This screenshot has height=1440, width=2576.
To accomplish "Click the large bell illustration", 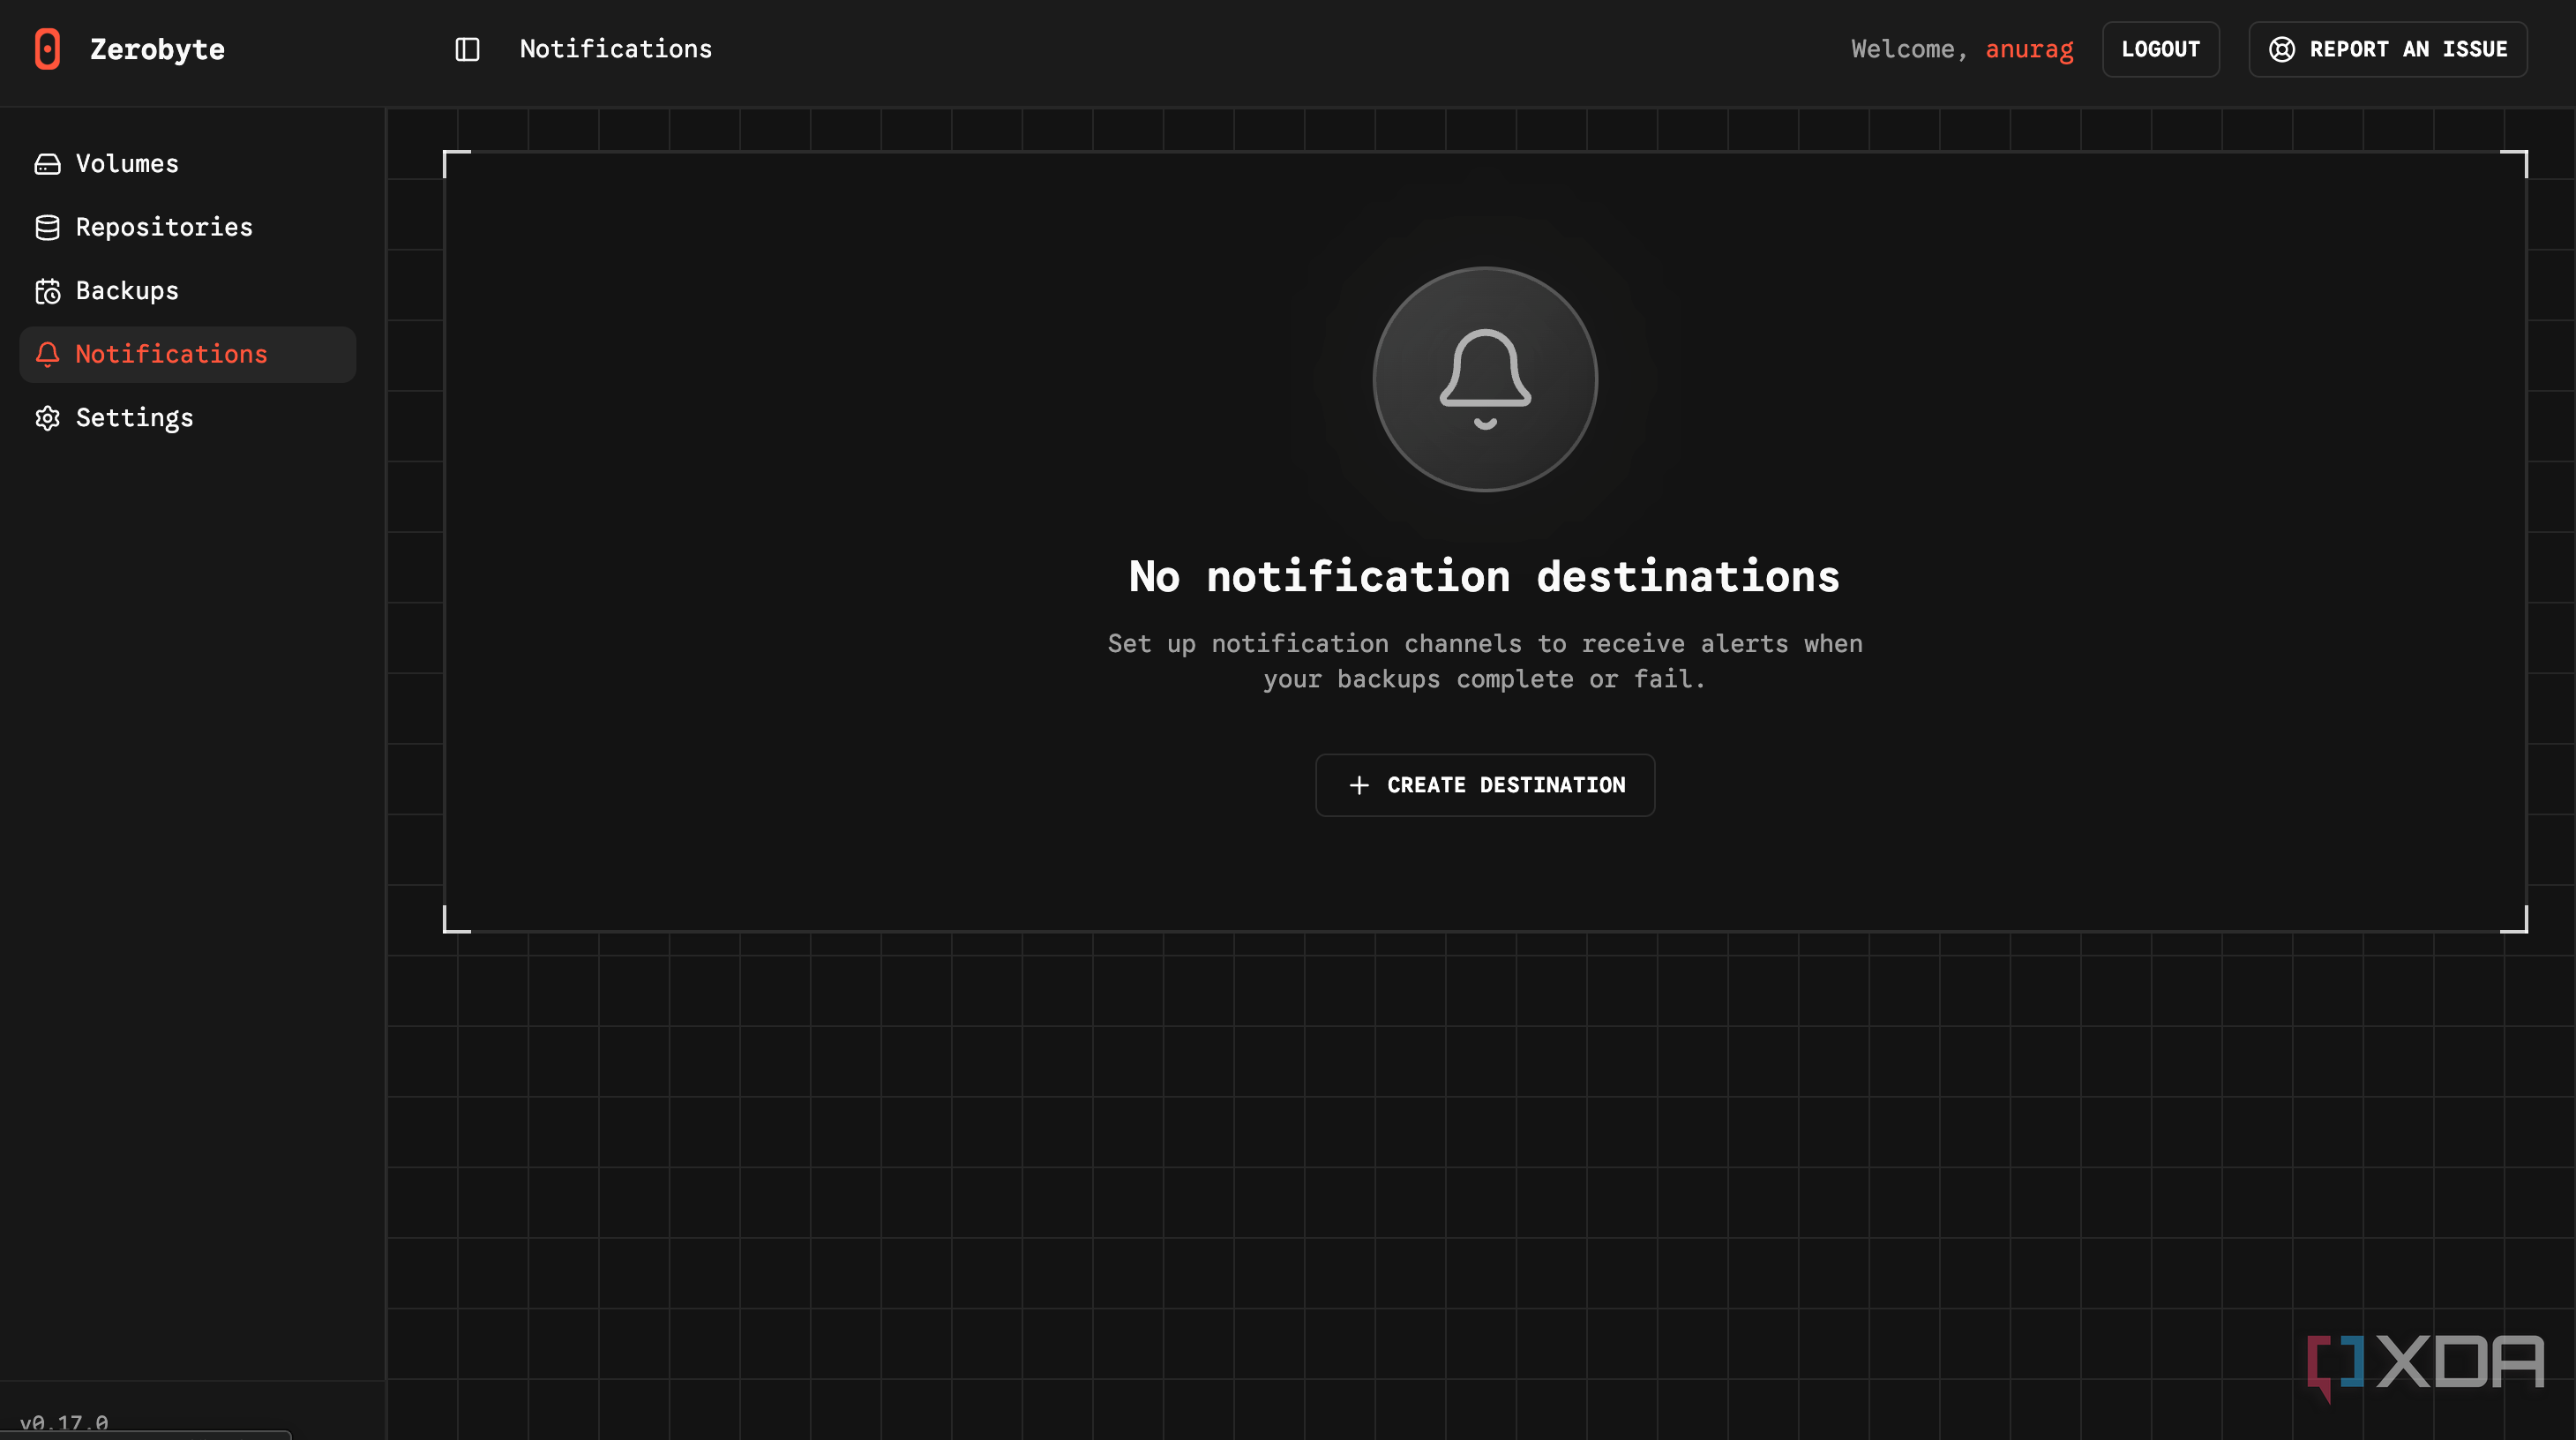I will click(x=1485, y=379).
